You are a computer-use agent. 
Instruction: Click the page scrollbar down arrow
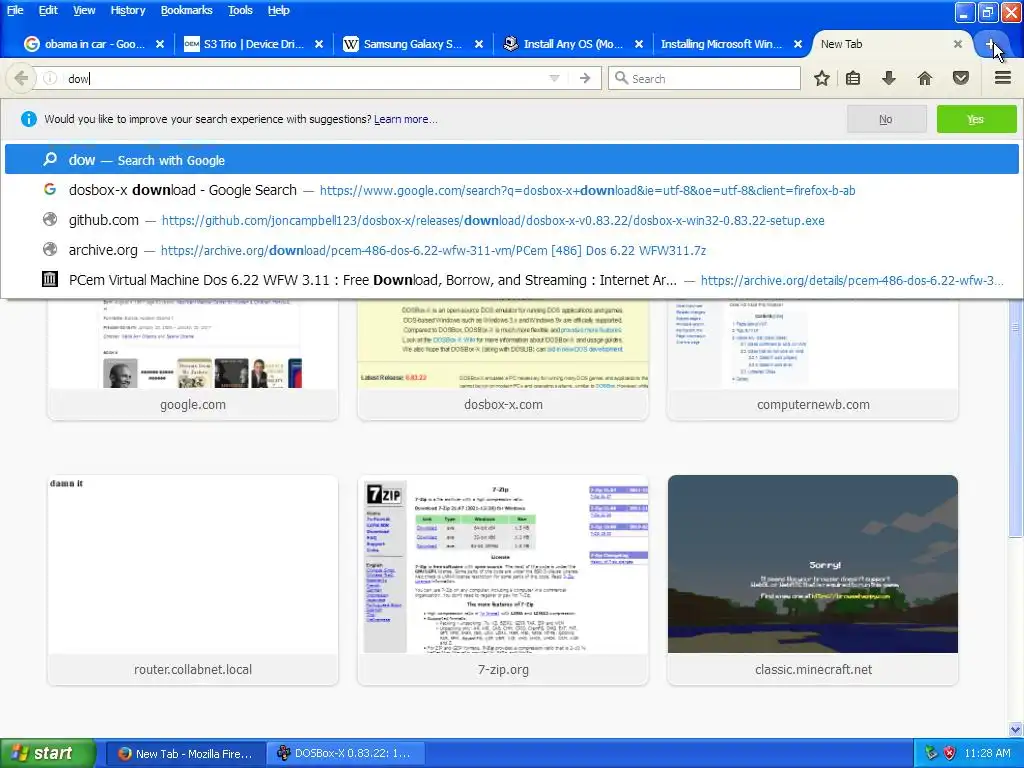1015,729
